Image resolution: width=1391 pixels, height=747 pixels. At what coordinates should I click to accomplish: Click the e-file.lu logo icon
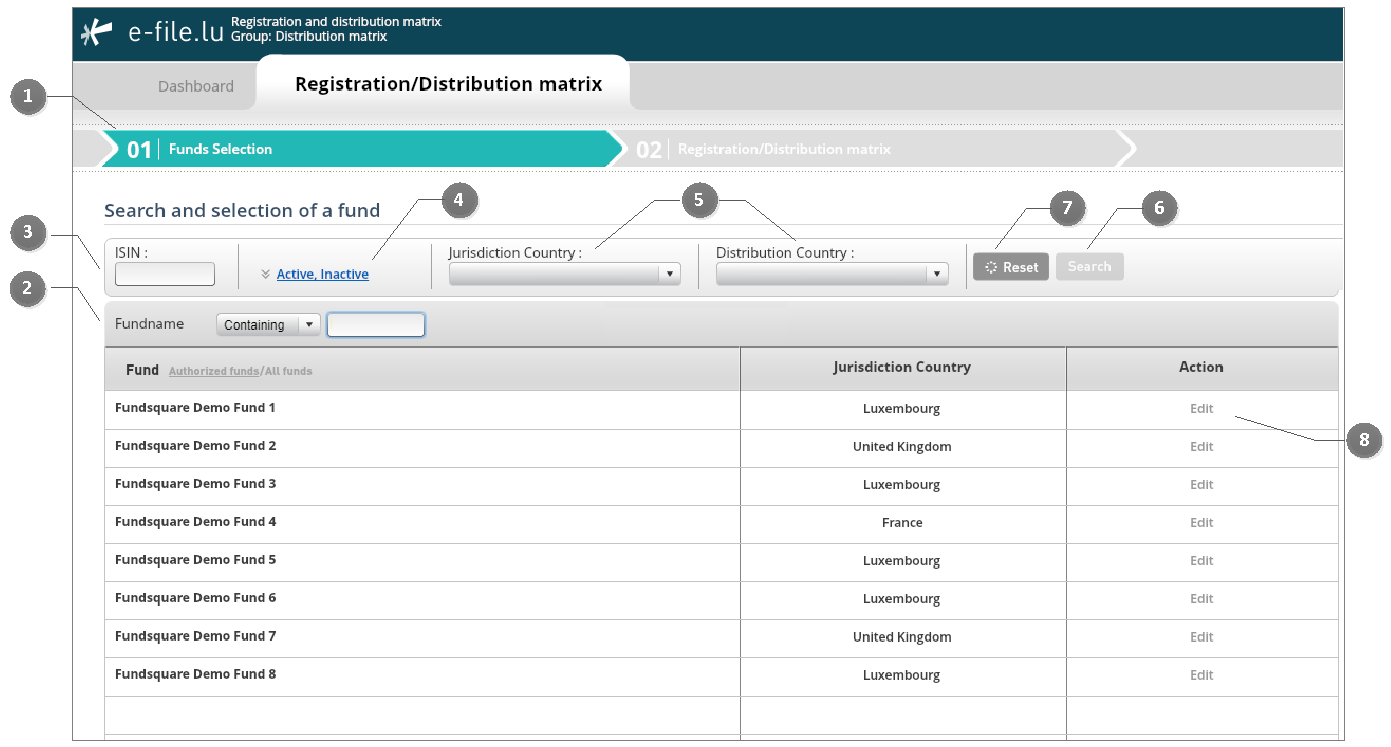(x=97, y=33)
